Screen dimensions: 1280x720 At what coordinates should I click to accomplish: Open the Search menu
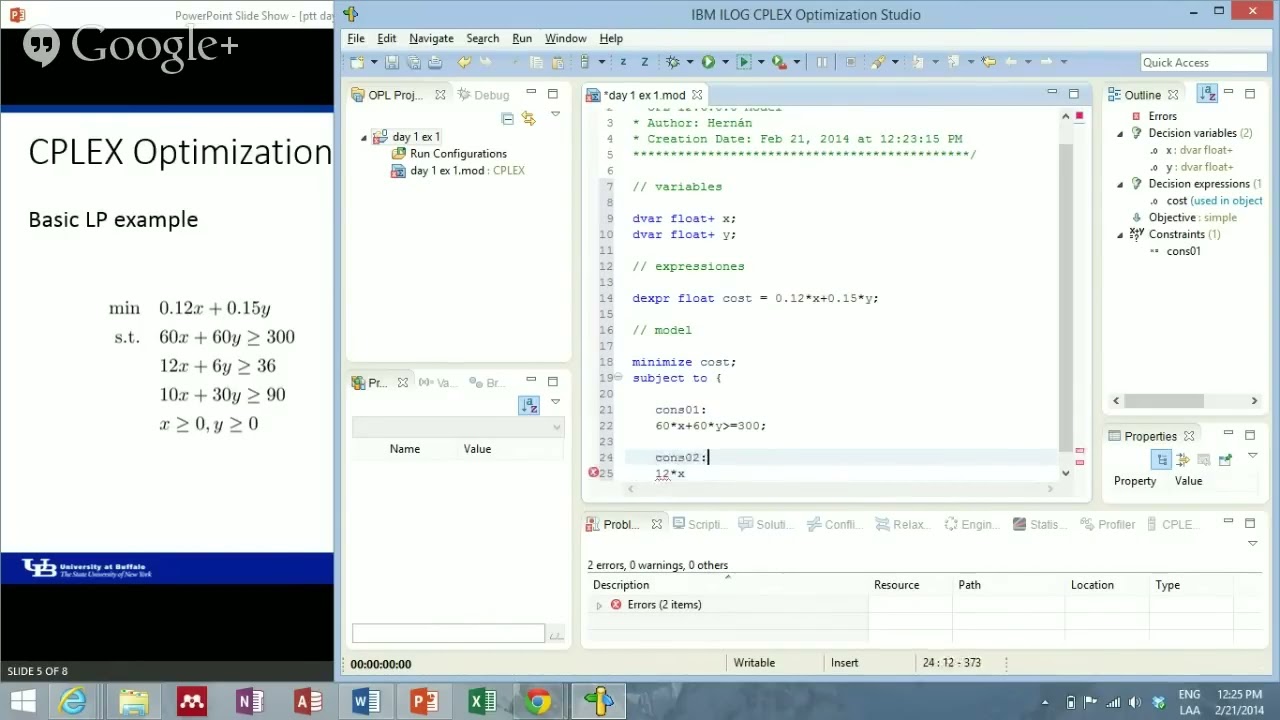click(x=482, y=38)
